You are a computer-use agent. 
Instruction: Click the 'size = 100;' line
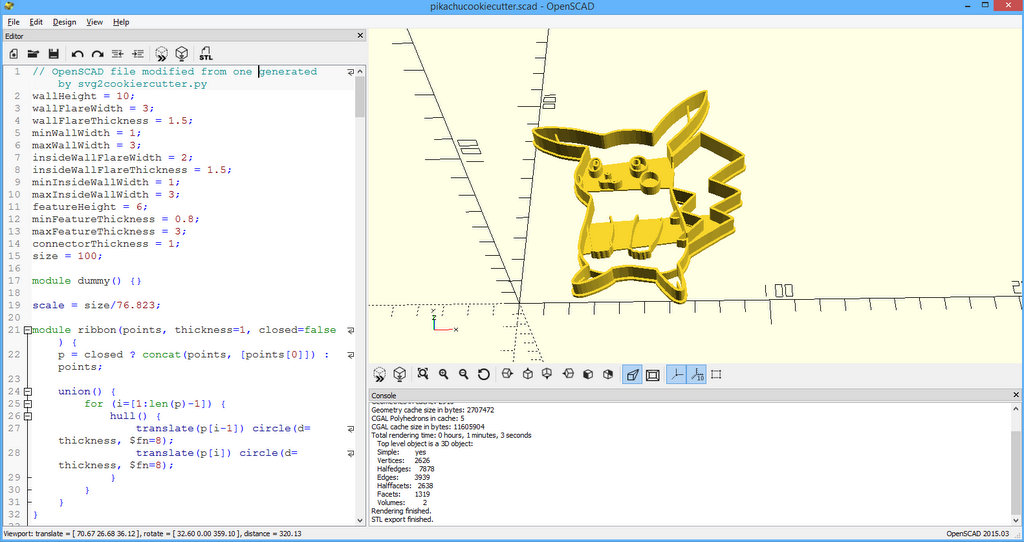click(67, 256)
